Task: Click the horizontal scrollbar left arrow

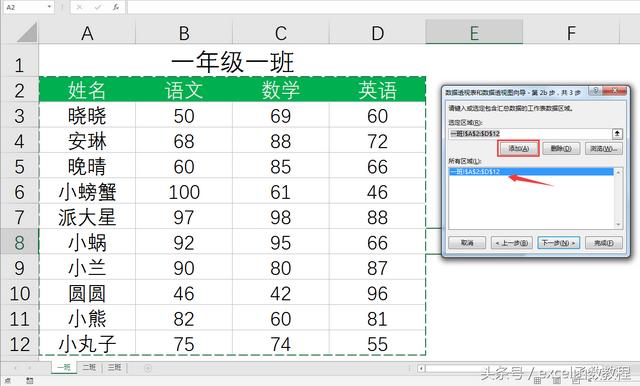Action: point(422,368)
